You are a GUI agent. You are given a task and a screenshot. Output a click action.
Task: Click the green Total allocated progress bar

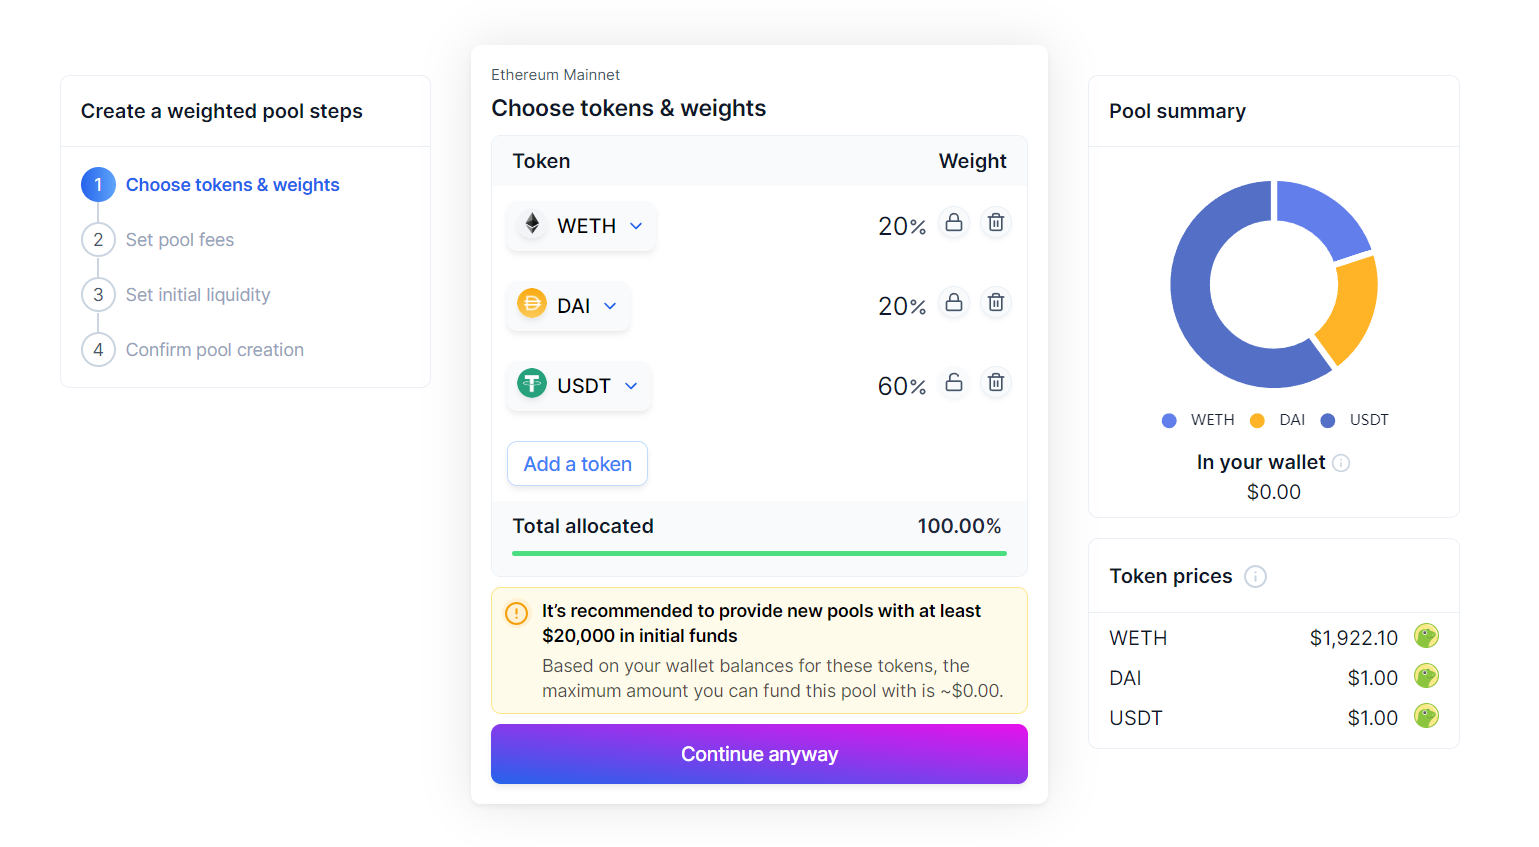click(x=759, y=552)
